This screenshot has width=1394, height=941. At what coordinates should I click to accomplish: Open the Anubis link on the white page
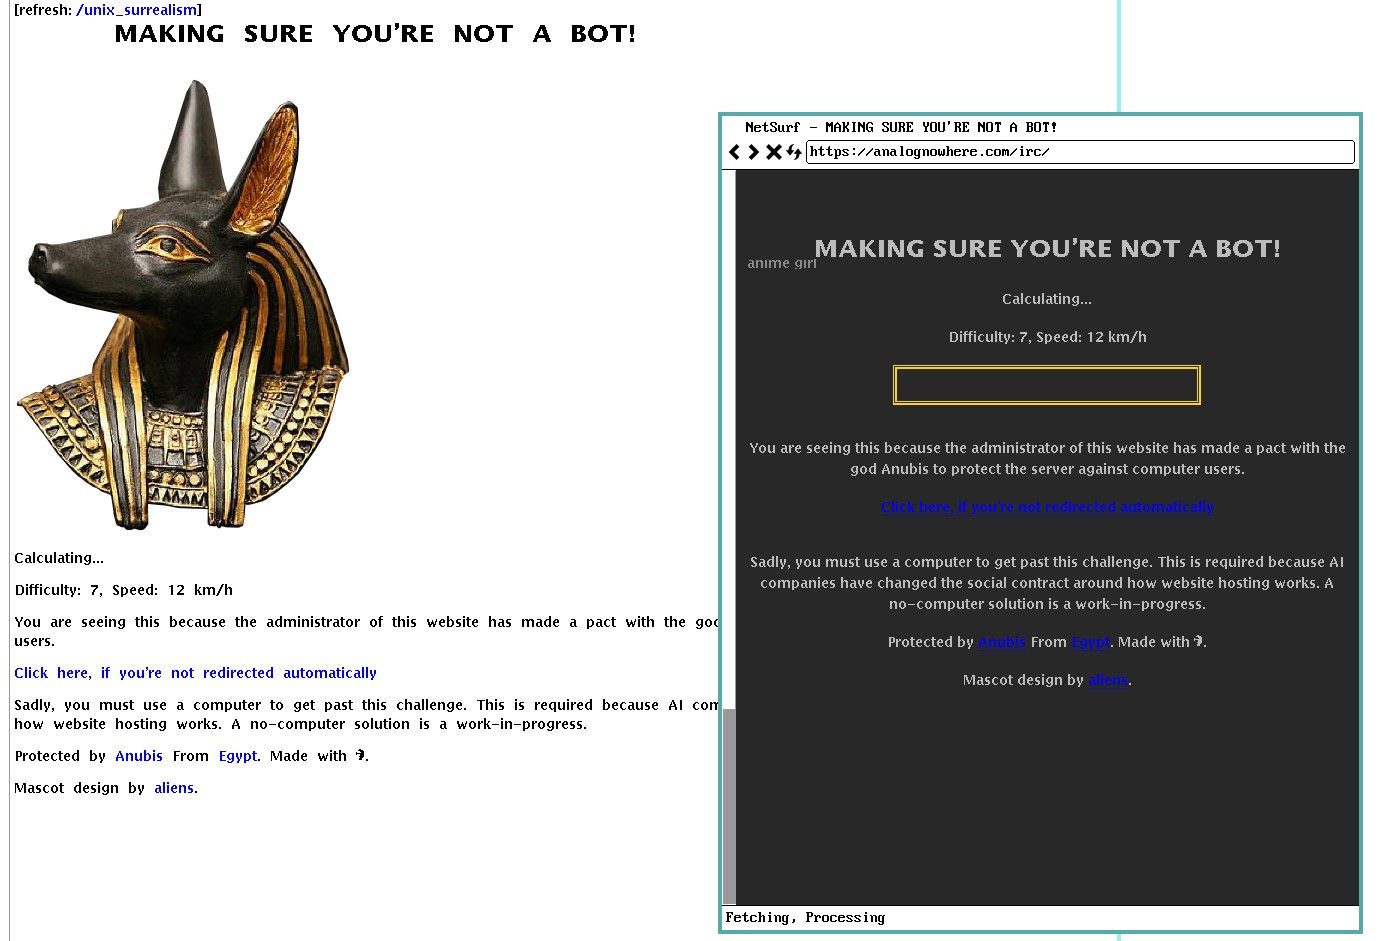pos(138,756)
